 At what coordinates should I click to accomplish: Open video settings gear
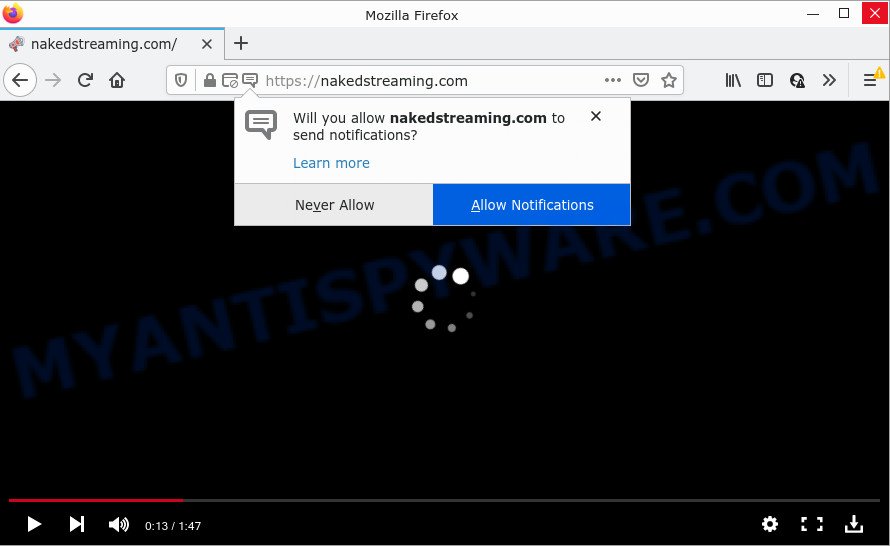770,524
